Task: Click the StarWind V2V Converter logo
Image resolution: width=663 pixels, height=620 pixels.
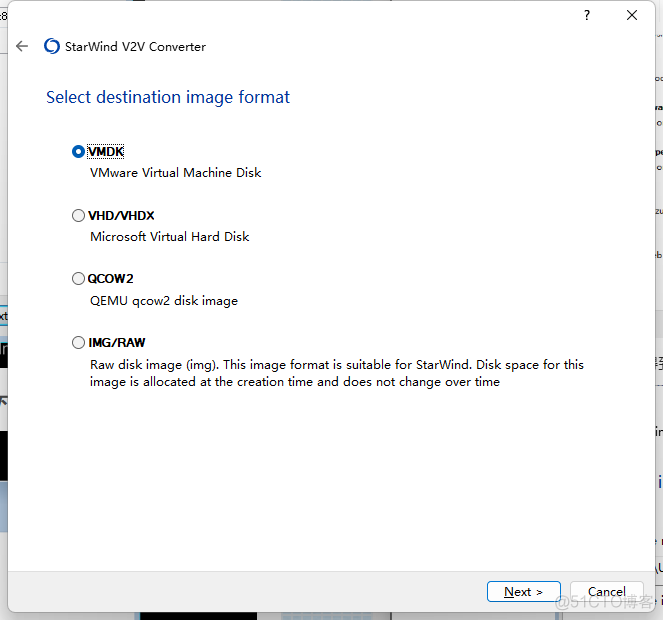Action: [x=52, y=46]
